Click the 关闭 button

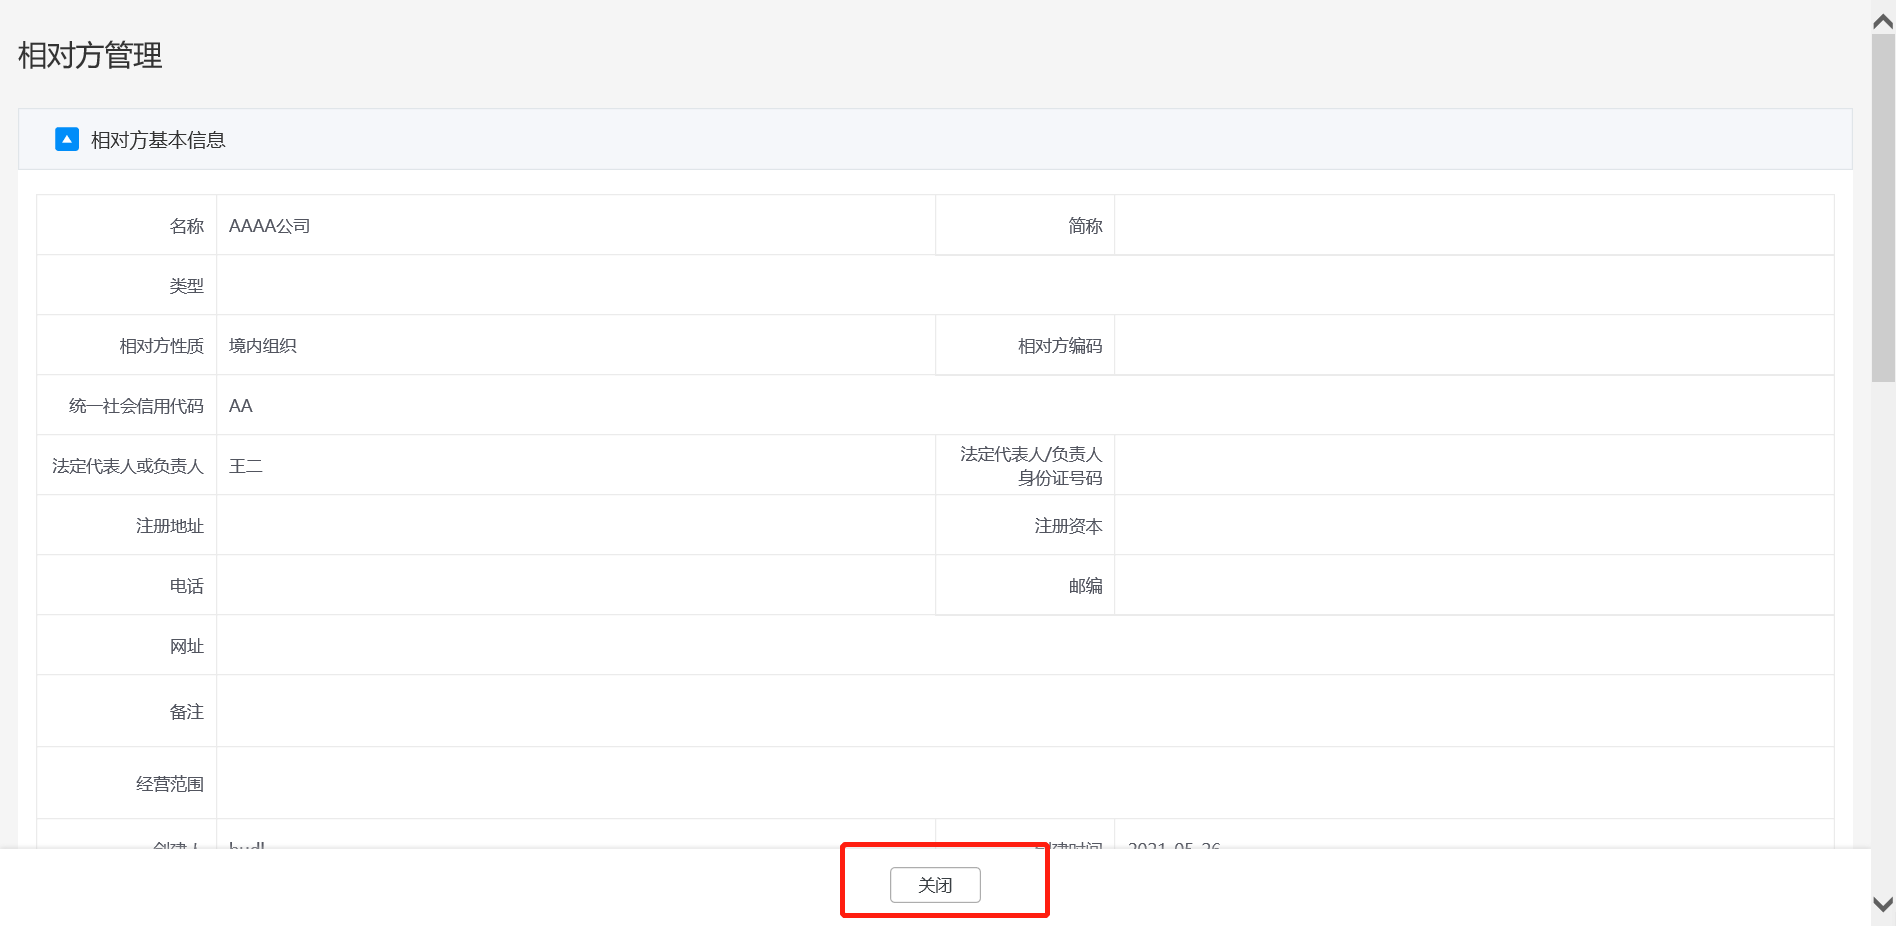(935, 885)
